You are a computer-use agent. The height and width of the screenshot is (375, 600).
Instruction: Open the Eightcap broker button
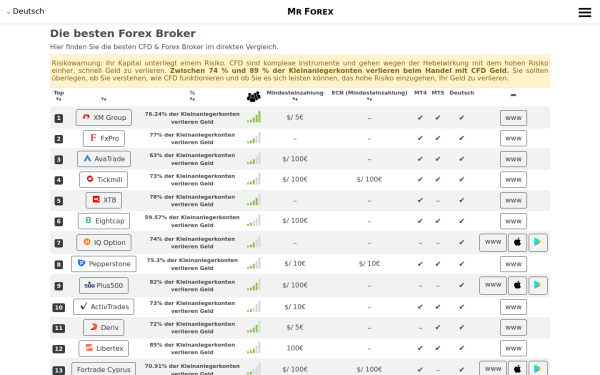(104, 221)
